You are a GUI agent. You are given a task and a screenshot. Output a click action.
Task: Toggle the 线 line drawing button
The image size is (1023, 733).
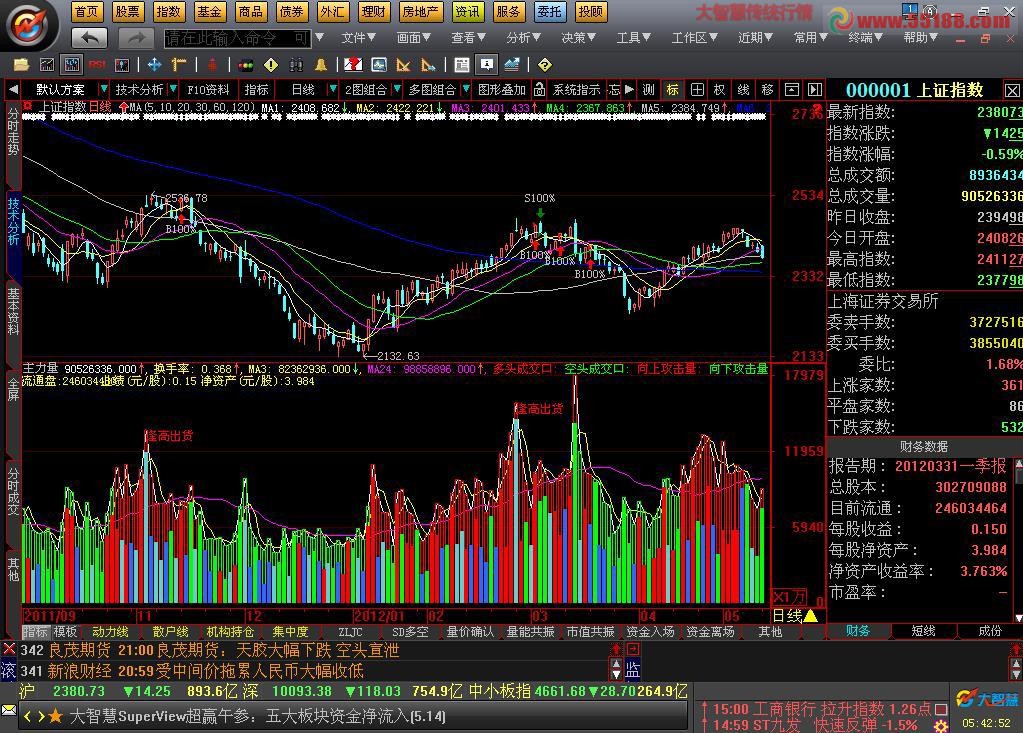point(743,89)
